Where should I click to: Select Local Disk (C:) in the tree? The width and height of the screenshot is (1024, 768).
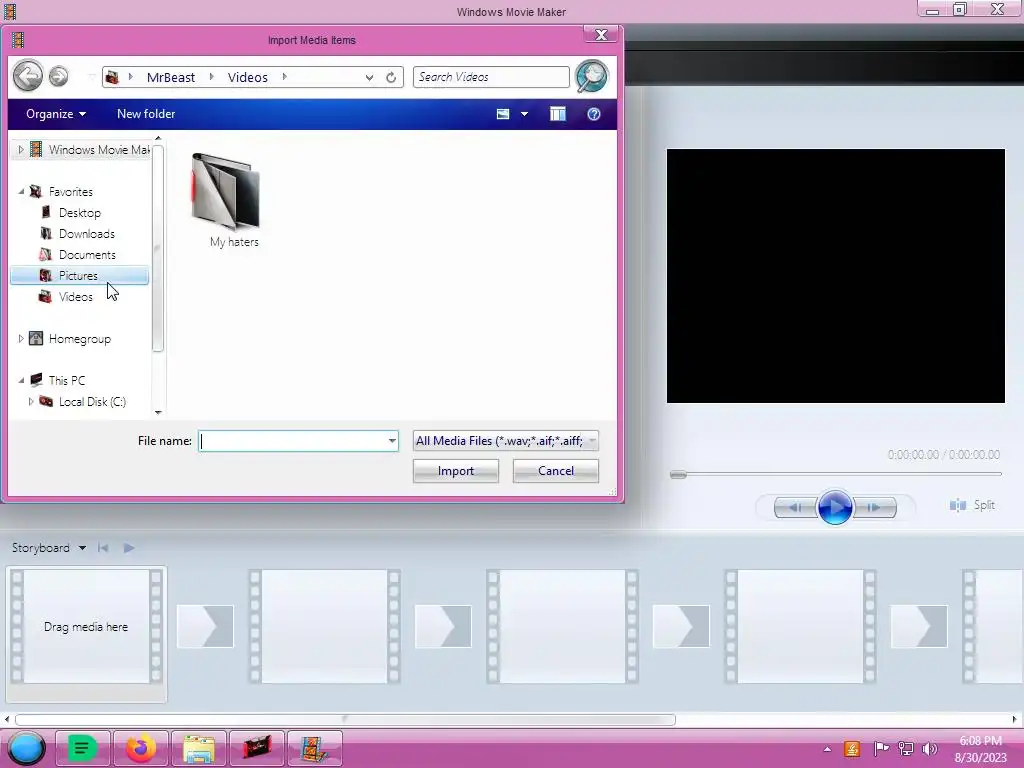[x=92, y=402]
